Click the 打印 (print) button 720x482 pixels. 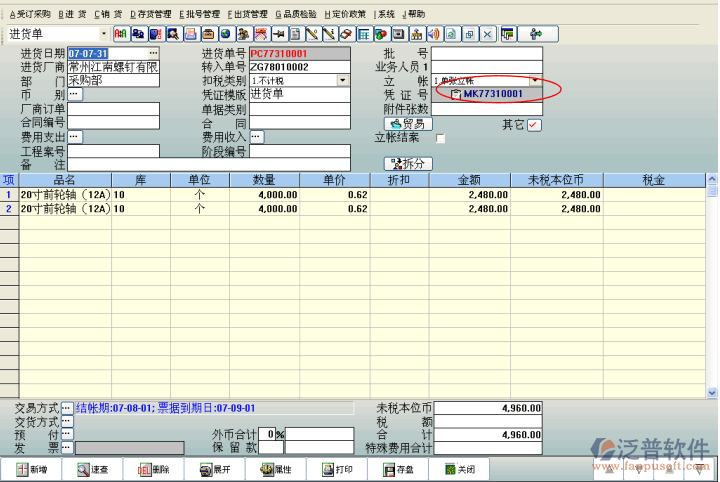click(336, 469)
